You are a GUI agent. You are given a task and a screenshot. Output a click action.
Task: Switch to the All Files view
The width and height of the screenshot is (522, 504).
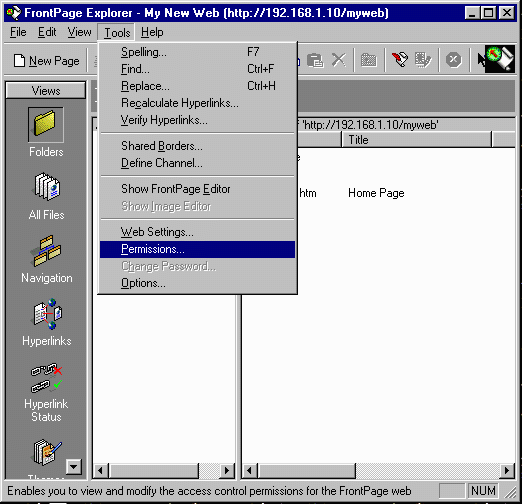point(46,187)
